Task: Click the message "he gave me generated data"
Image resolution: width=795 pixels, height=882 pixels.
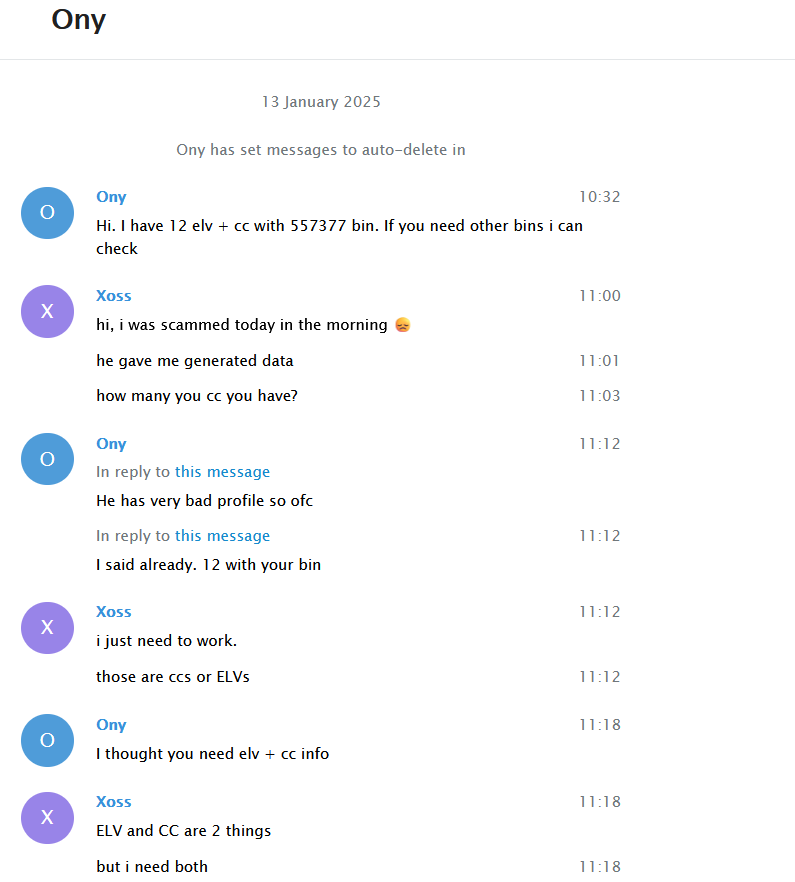Action: 195,361
